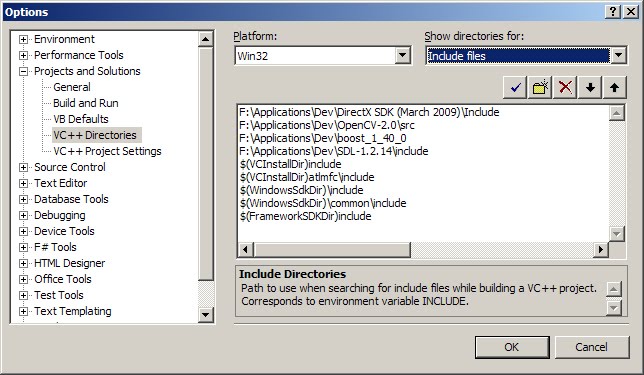Open the Show directories for dropdown
This screenshot has width=644, height=375.
tap(619, 55)
